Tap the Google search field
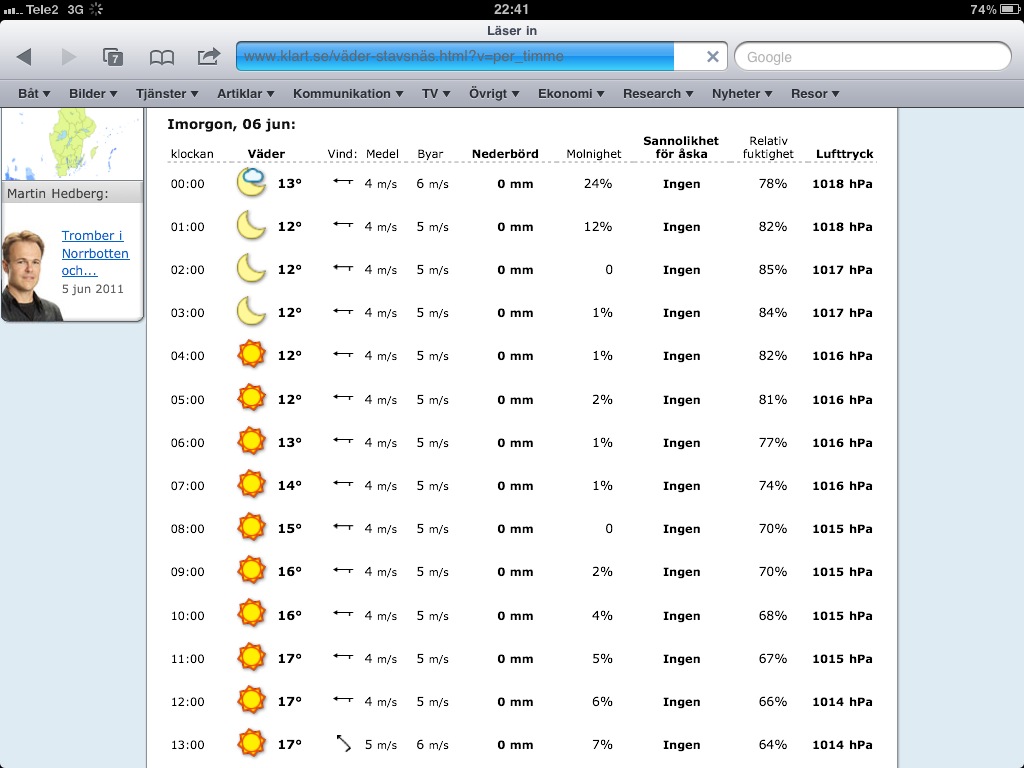The width and height of the screenshot is (1024, 768). pos(873,57)
